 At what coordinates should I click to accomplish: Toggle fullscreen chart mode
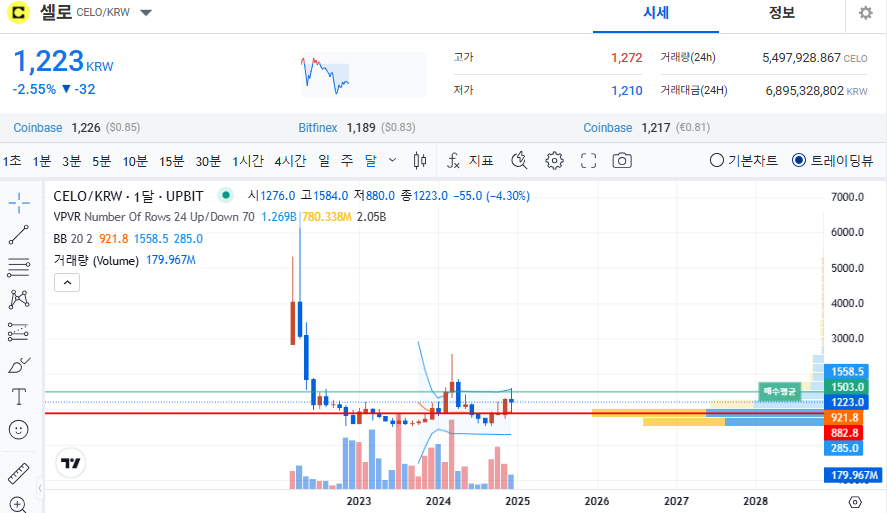[588, 161]
